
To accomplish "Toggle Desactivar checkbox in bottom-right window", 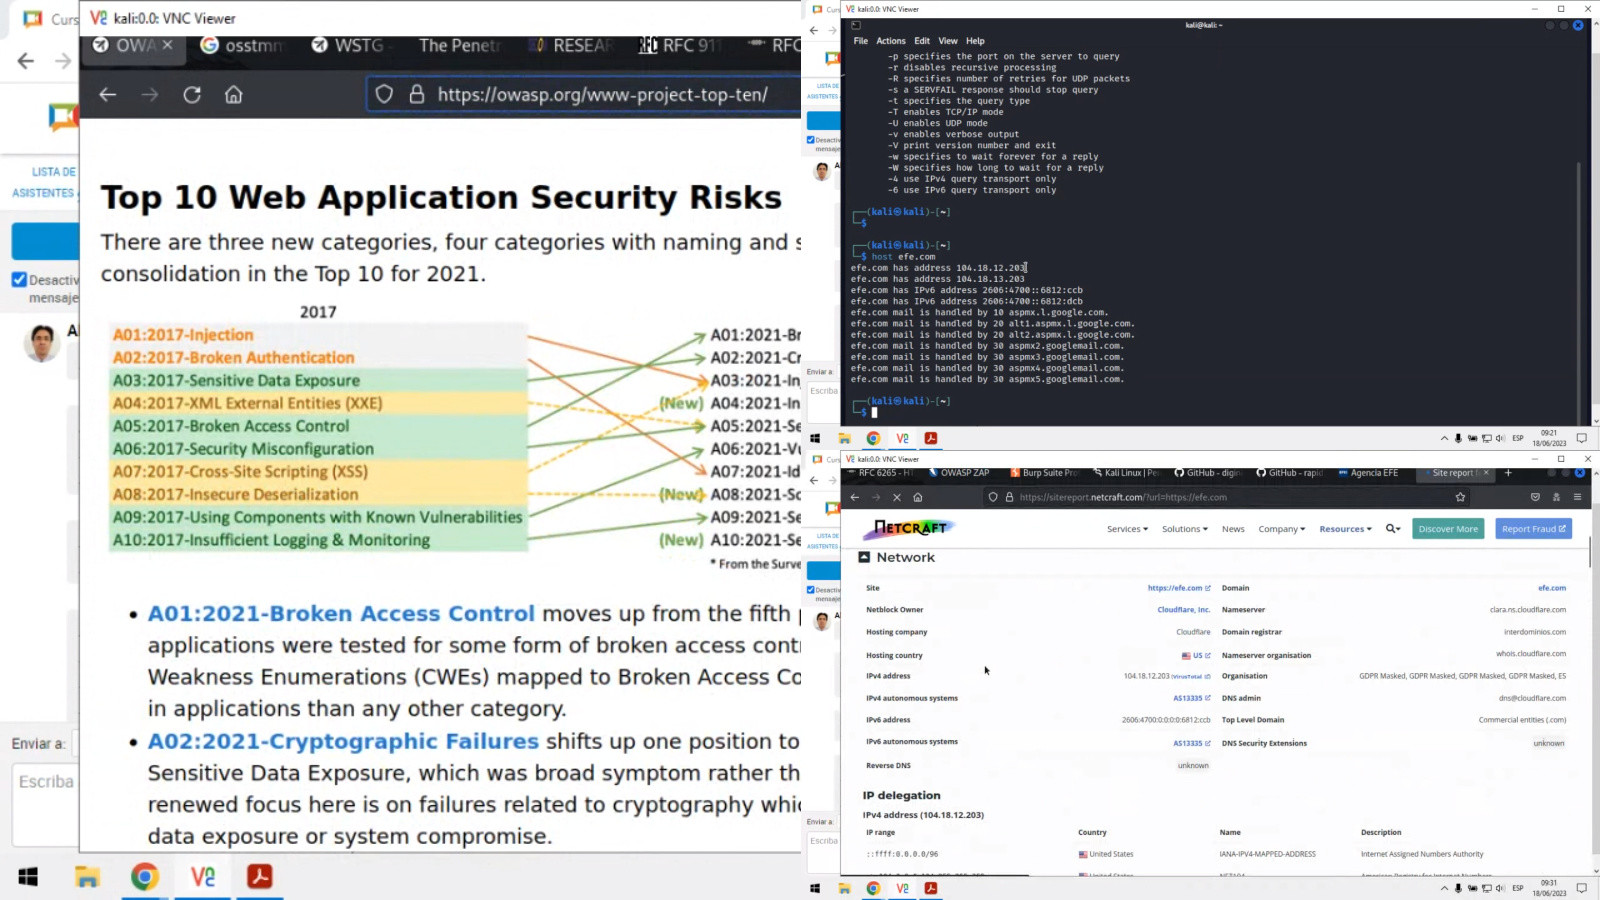I will tap(811, 590).
